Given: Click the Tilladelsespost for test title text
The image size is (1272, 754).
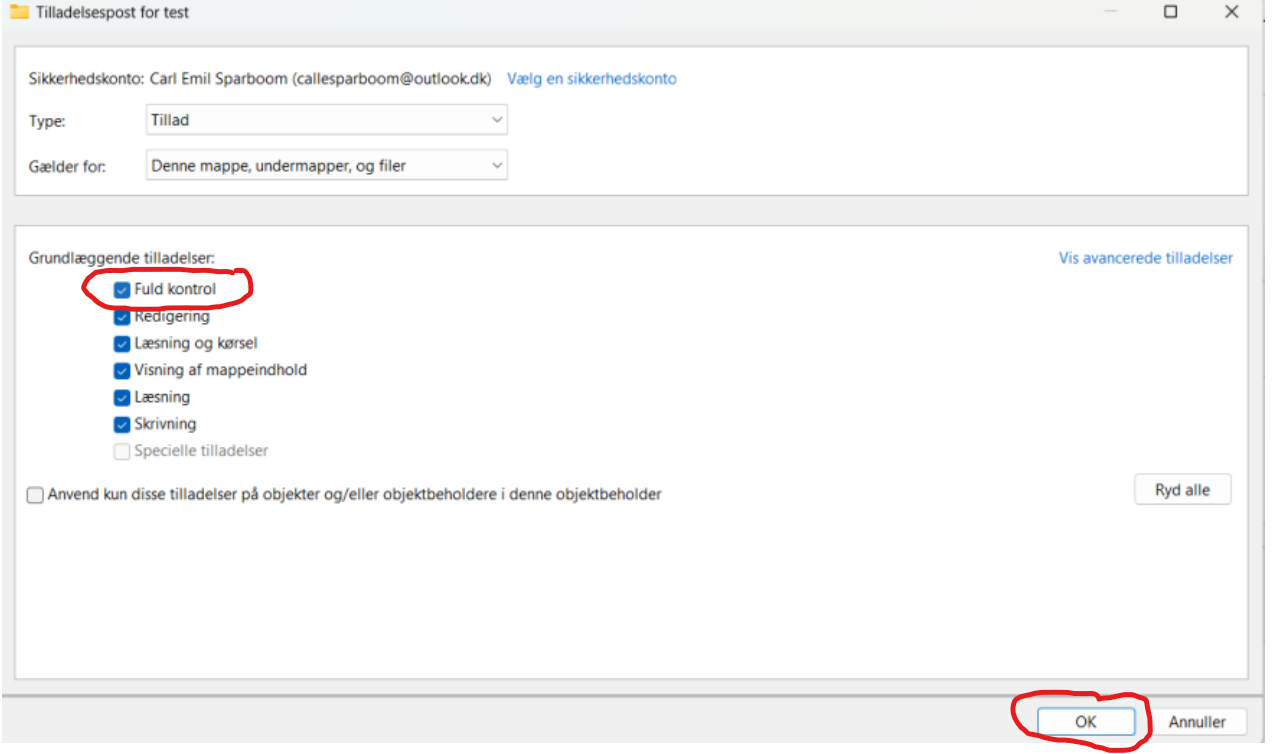Looking at the screenshot, I should 112,13.
